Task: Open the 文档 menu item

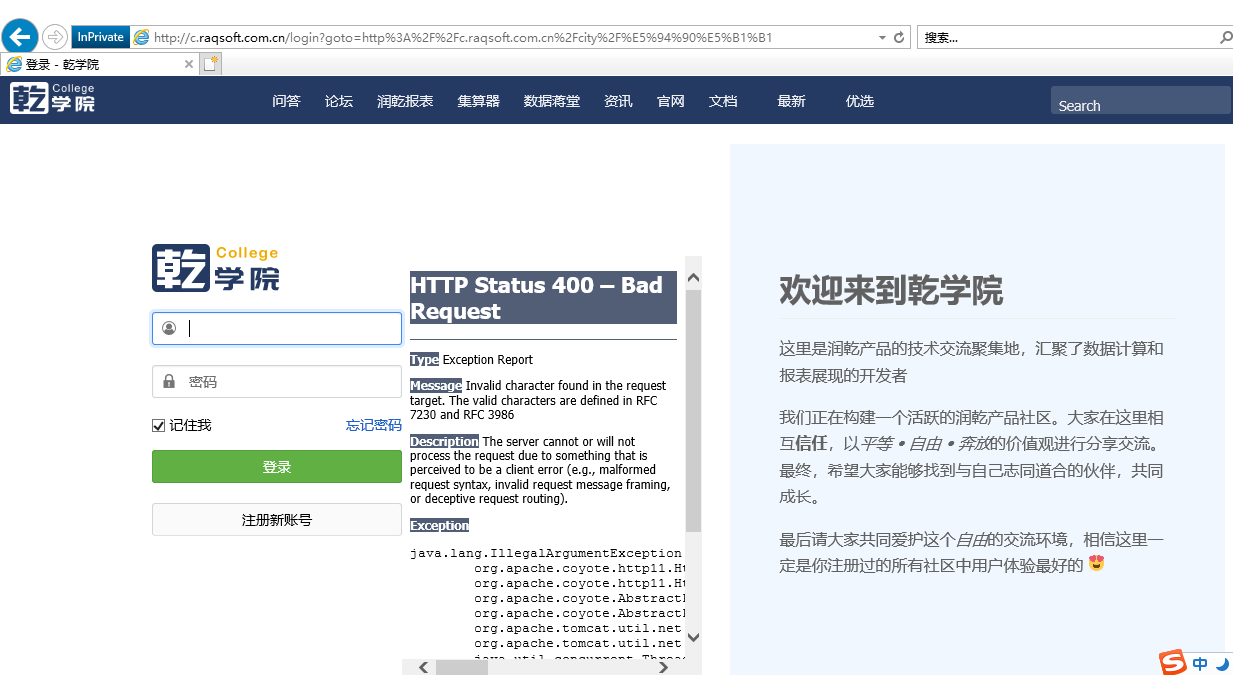Action: [723, 101]
